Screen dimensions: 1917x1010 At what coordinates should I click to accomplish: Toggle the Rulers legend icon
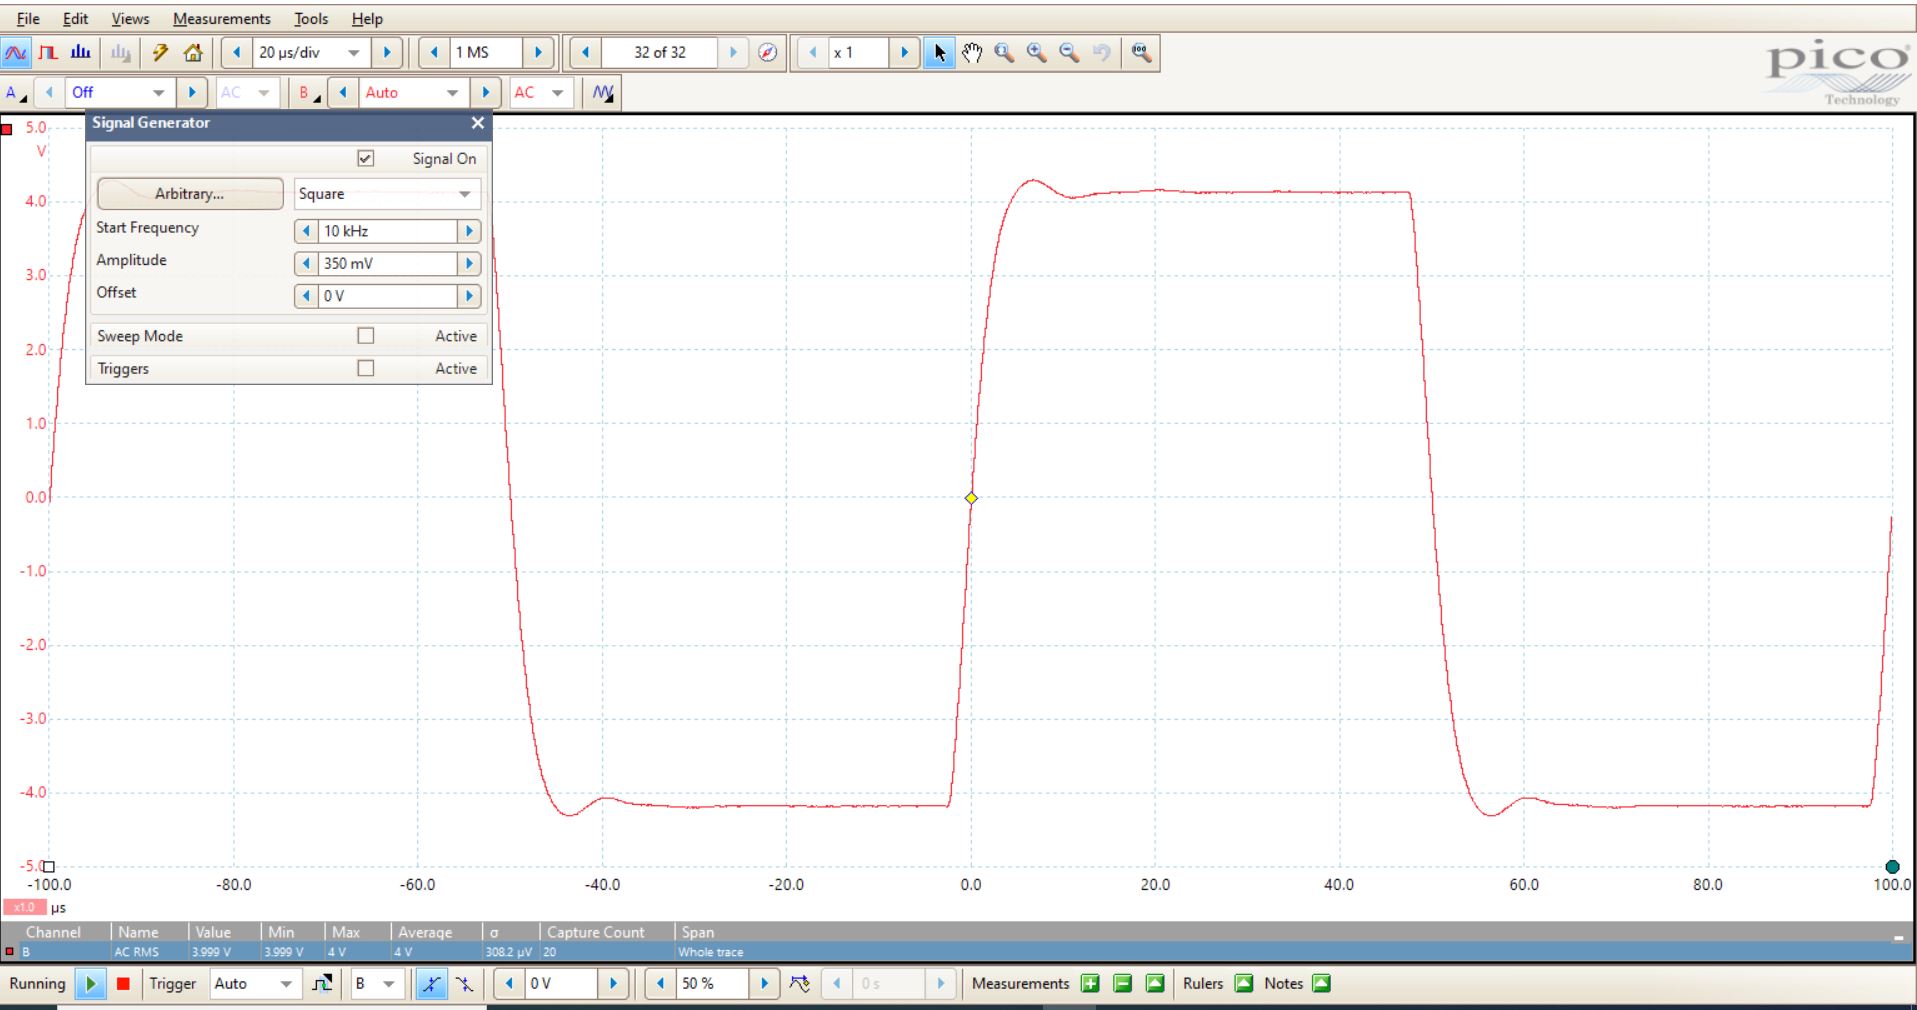pyautogui.click(x=1244, y=984)
